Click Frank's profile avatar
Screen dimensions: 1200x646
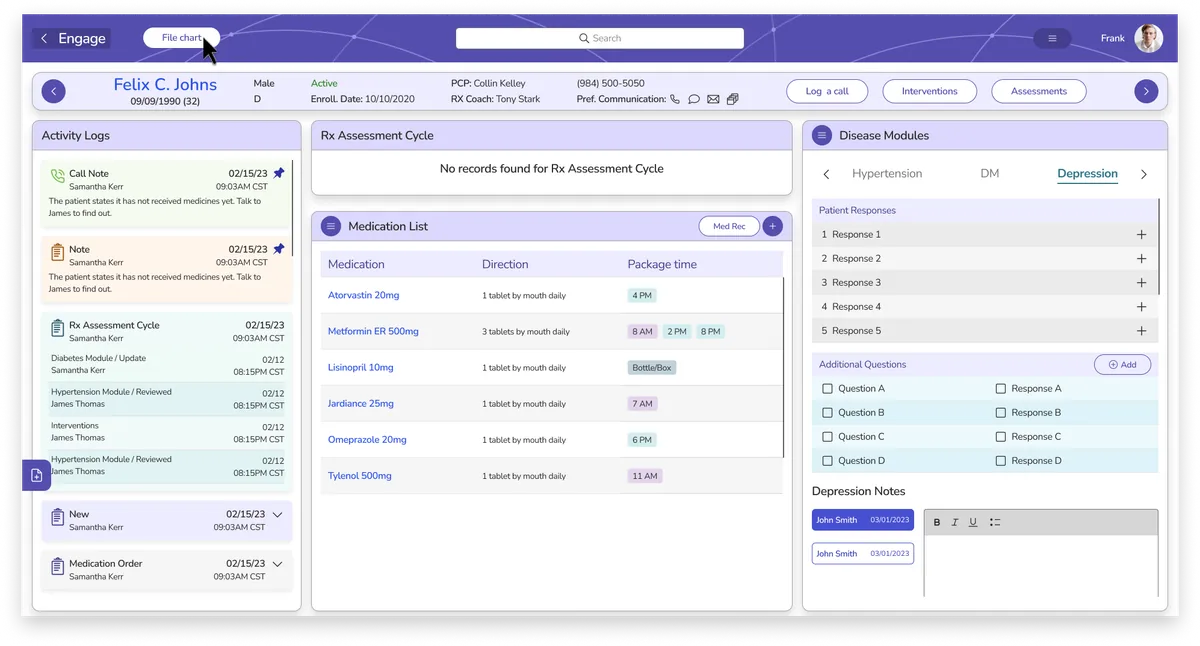[x=1149, y=38]
